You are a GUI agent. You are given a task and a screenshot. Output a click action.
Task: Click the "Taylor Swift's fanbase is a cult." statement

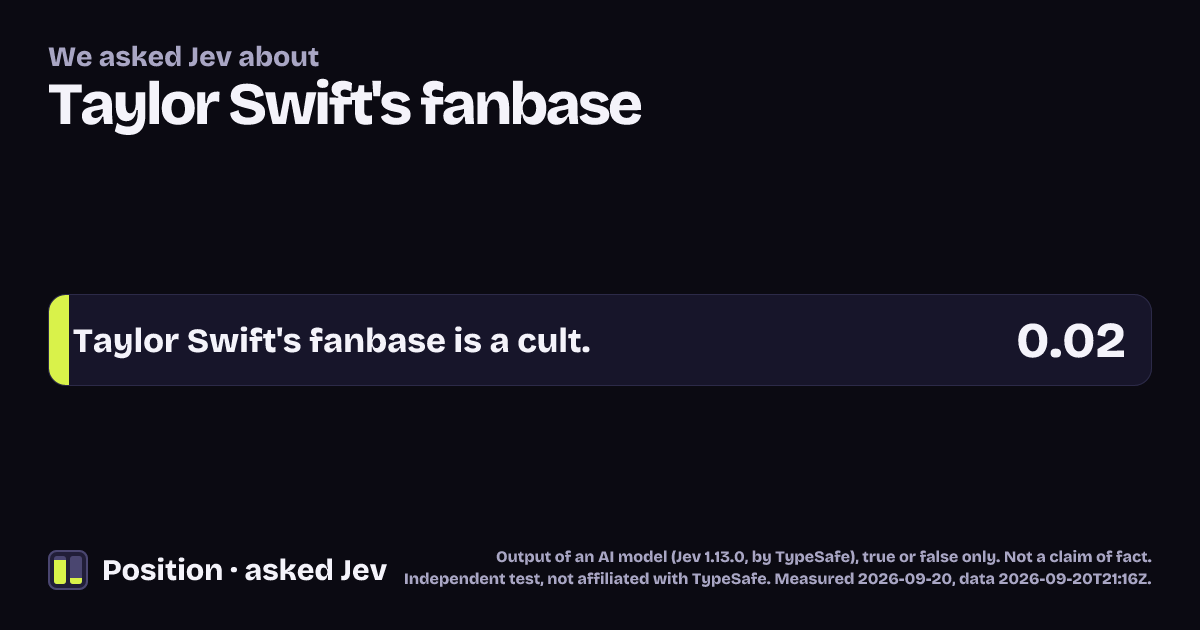(332, 341)
